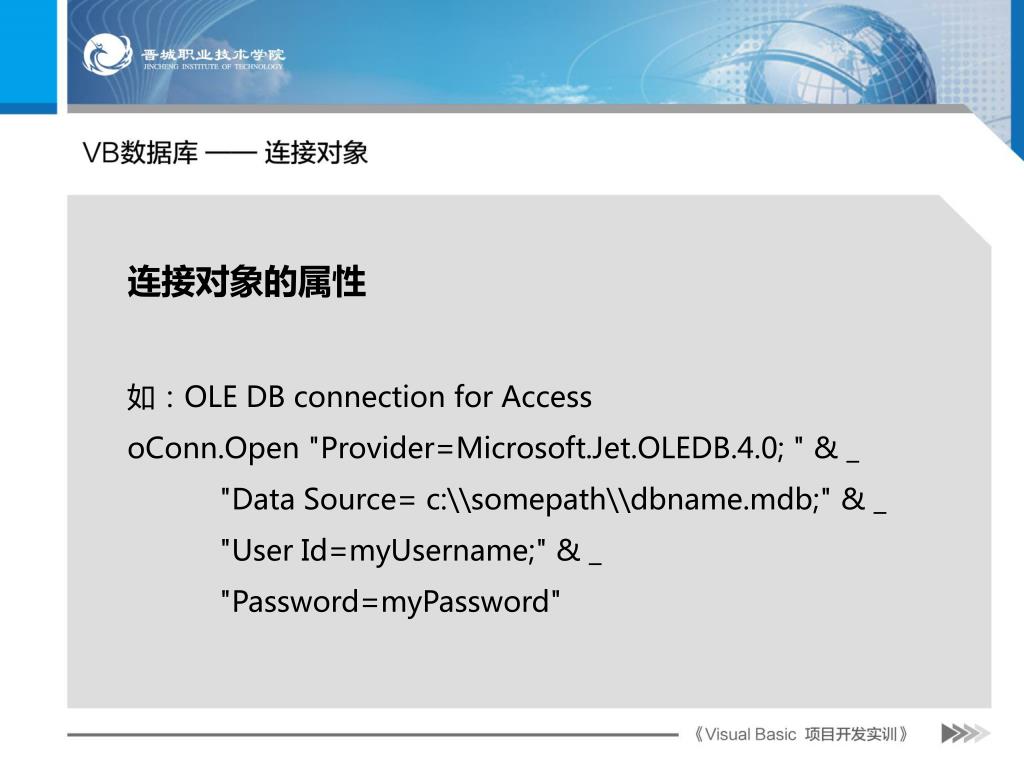The width and height of the screenshot is (1024, 768).
Task: Click the solid blue block at top-left corner
Action: (28, 56)
